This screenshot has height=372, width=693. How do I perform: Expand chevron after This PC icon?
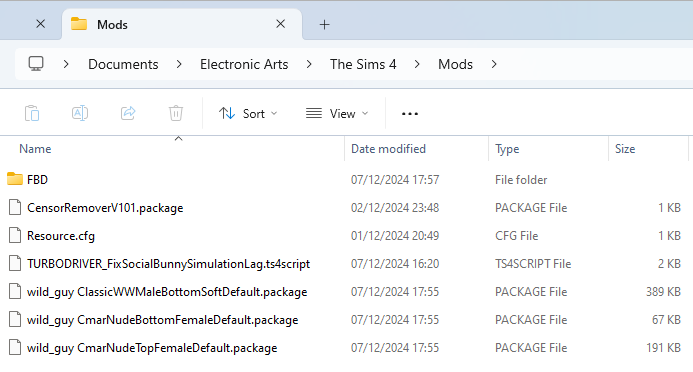(66, 65)
